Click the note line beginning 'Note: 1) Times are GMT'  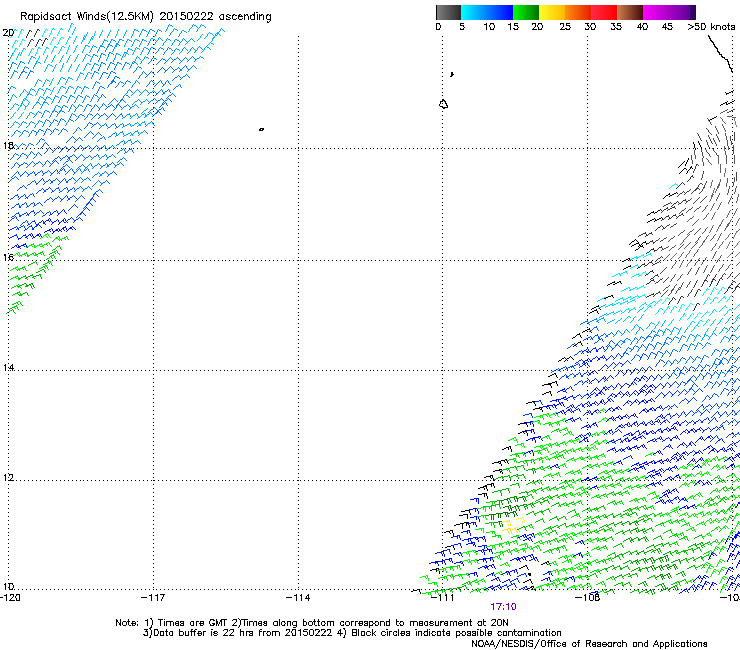(x=312, y=623)
